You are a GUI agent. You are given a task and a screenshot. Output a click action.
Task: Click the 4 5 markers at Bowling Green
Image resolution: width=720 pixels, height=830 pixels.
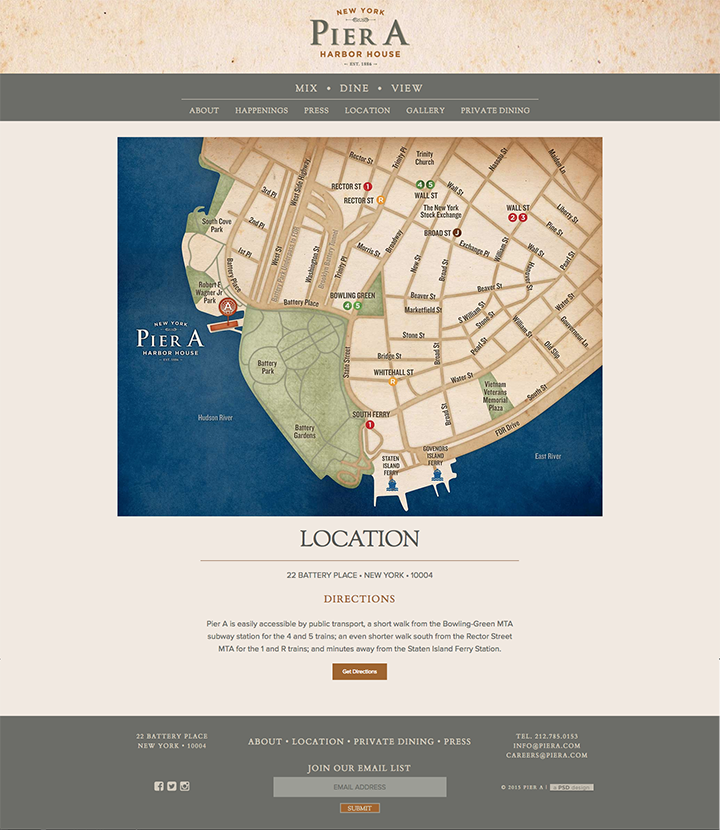[352, 305]
